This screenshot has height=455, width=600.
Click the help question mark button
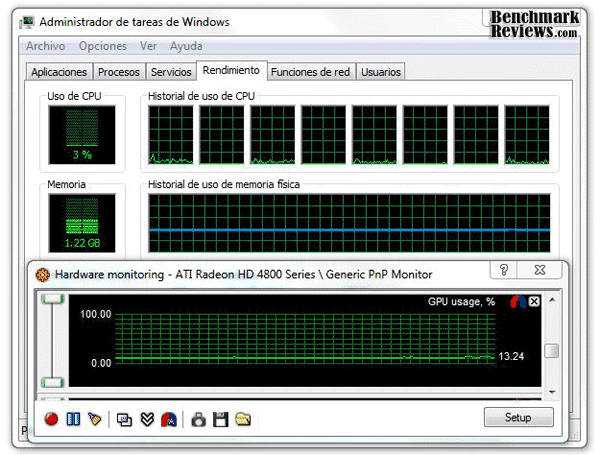(x=504, y=270)
